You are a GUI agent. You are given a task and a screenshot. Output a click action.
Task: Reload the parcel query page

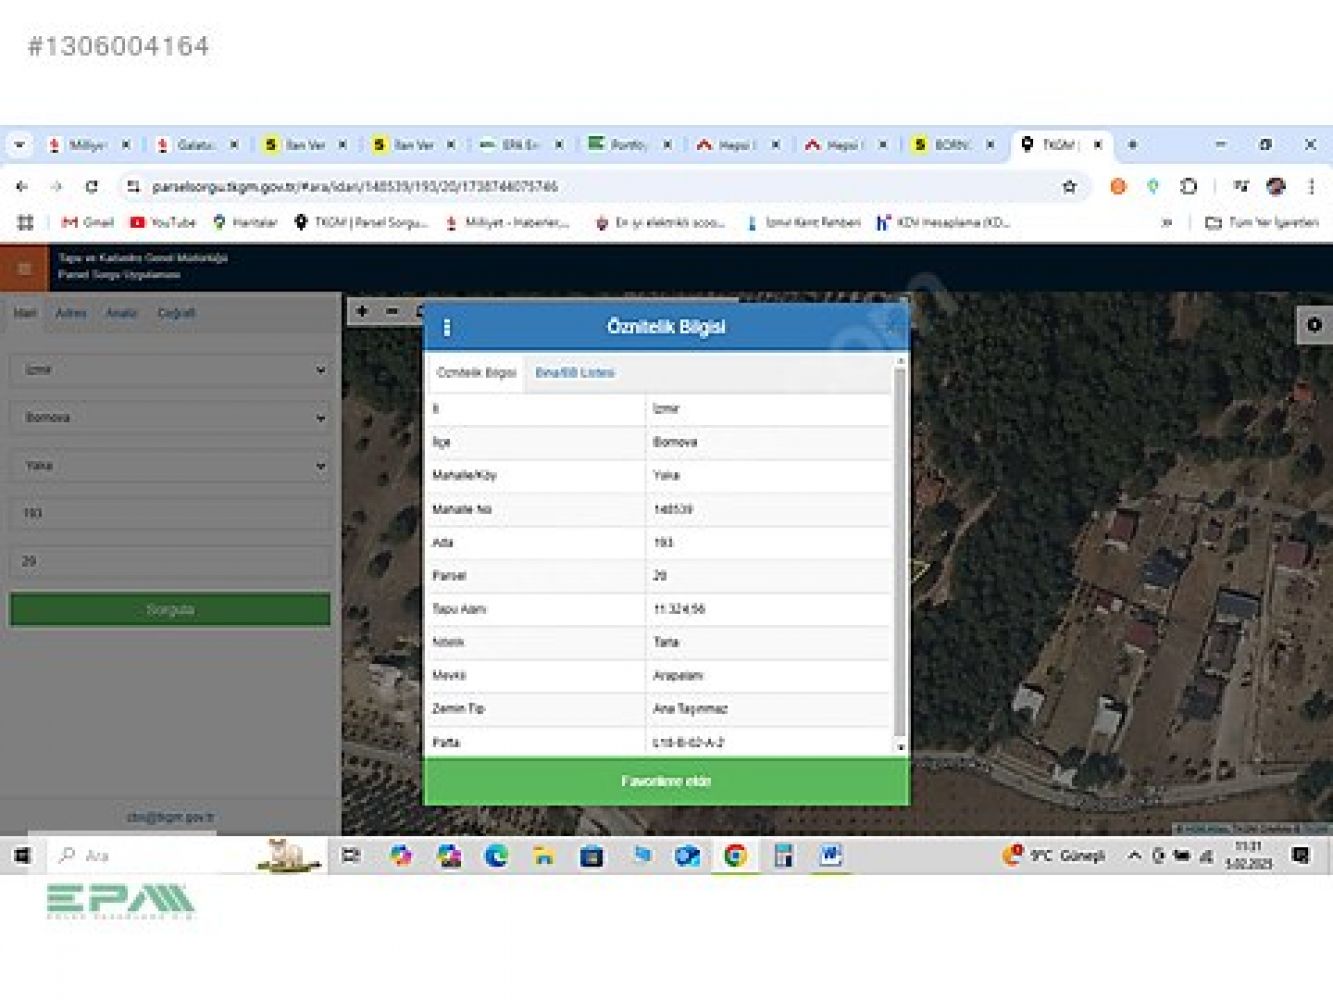91,187
